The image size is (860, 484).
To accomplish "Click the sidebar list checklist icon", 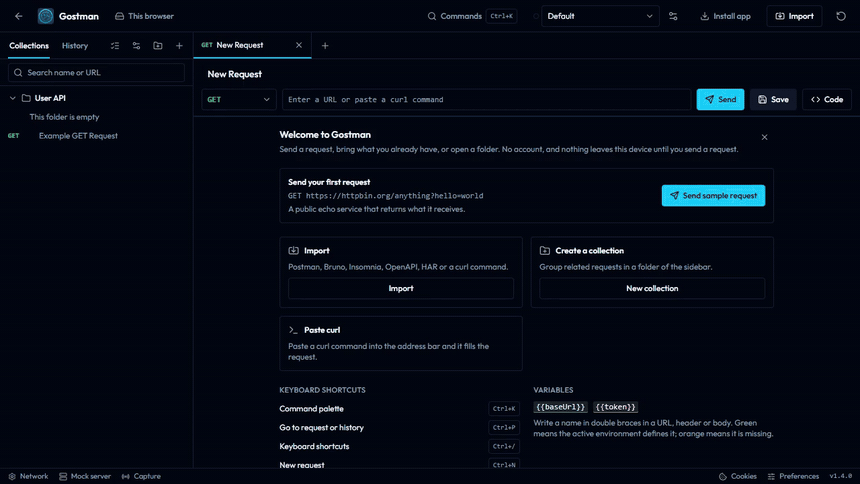I will pos(115,46).
